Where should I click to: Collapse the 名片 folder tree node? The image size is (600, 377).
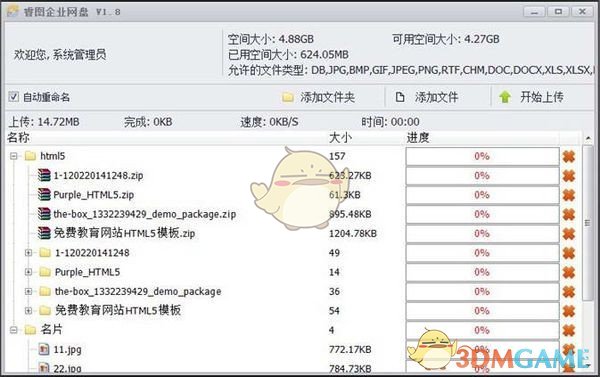pos(14,330)
